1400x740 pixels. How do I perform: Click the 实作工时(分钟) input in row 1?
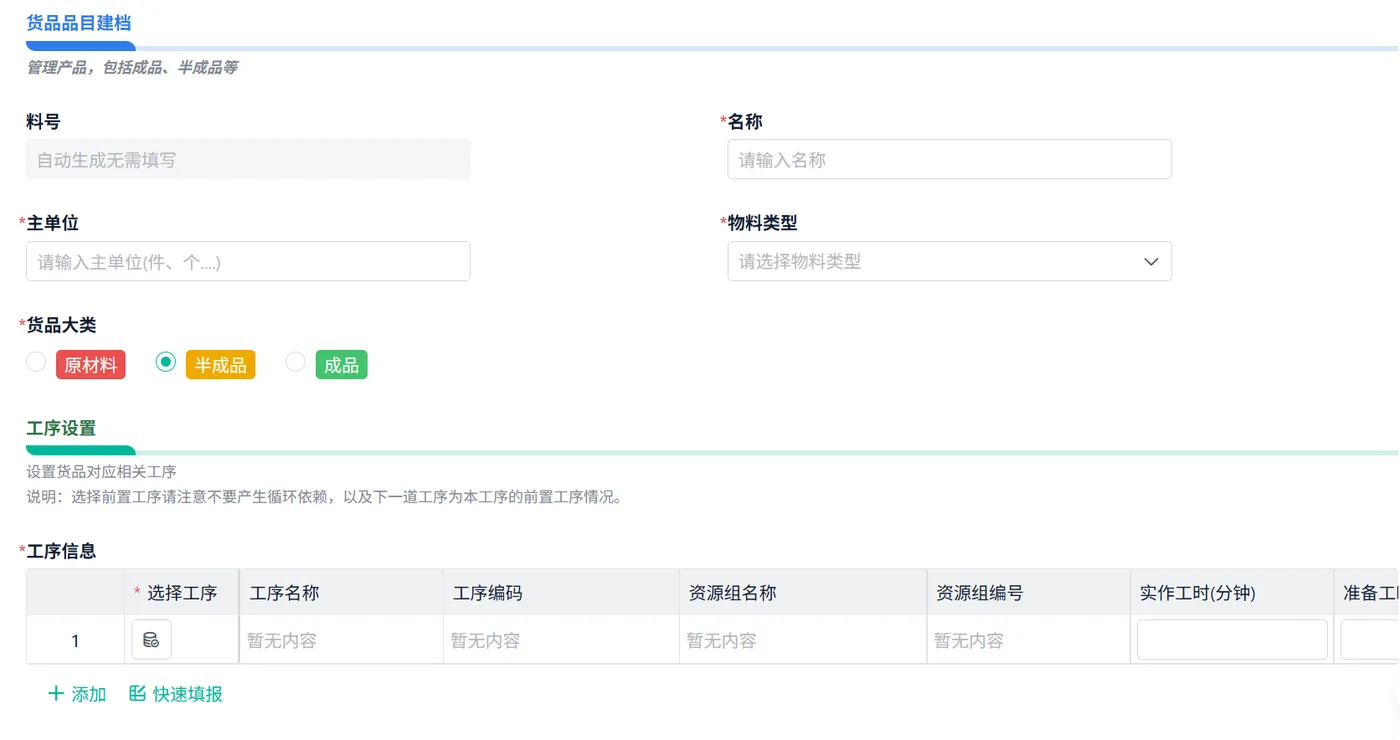coord(1232,640)
